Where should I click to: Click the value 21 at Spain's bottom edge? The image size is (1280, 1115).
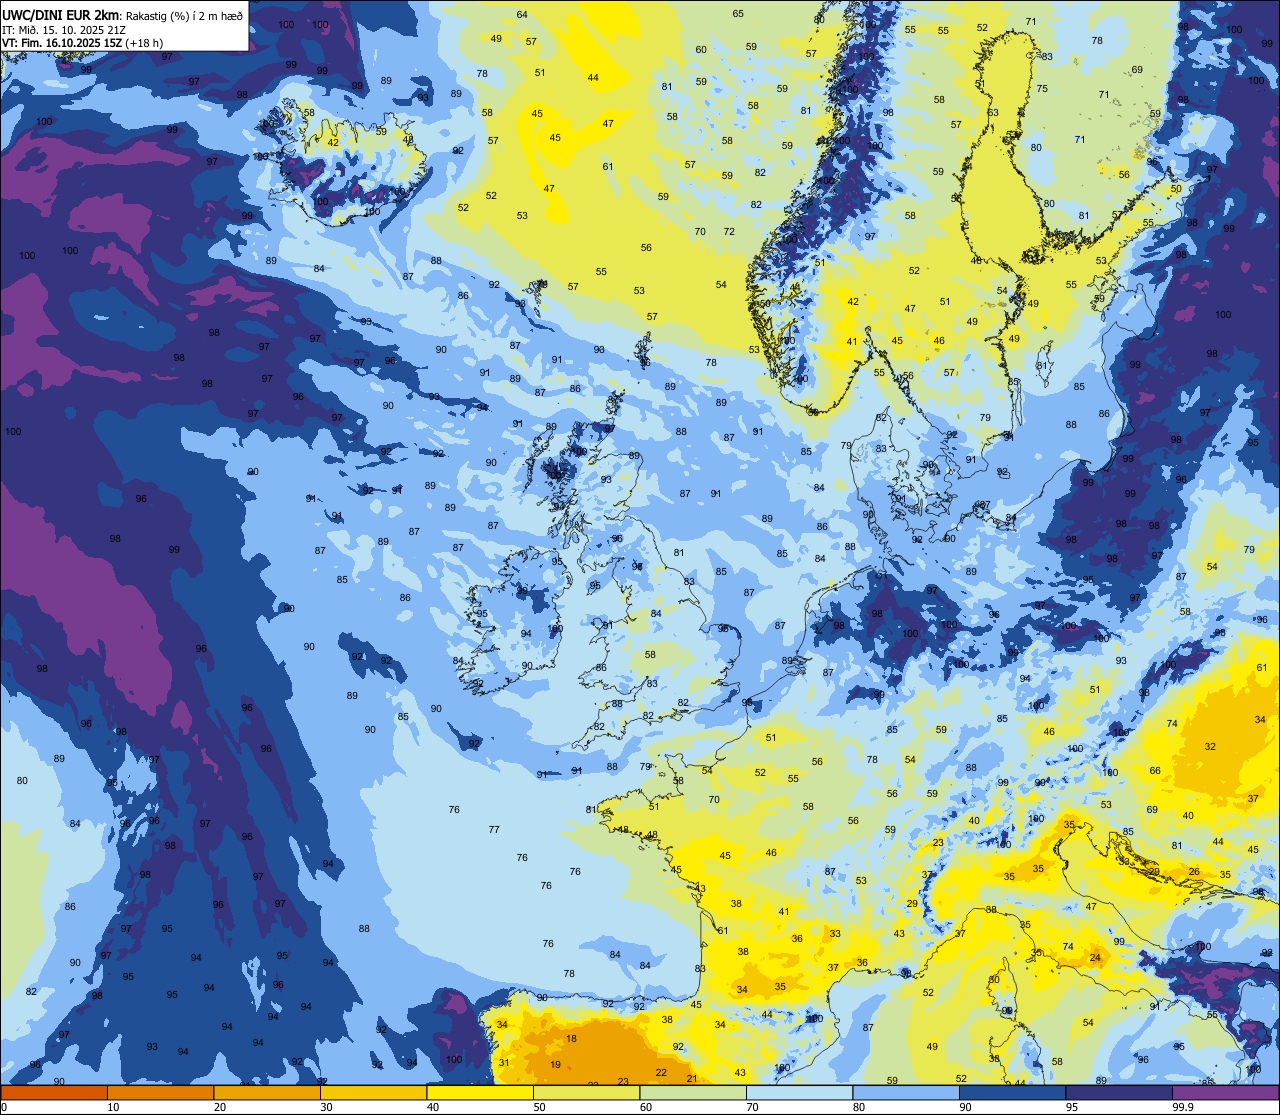(x=692, y=1079)
